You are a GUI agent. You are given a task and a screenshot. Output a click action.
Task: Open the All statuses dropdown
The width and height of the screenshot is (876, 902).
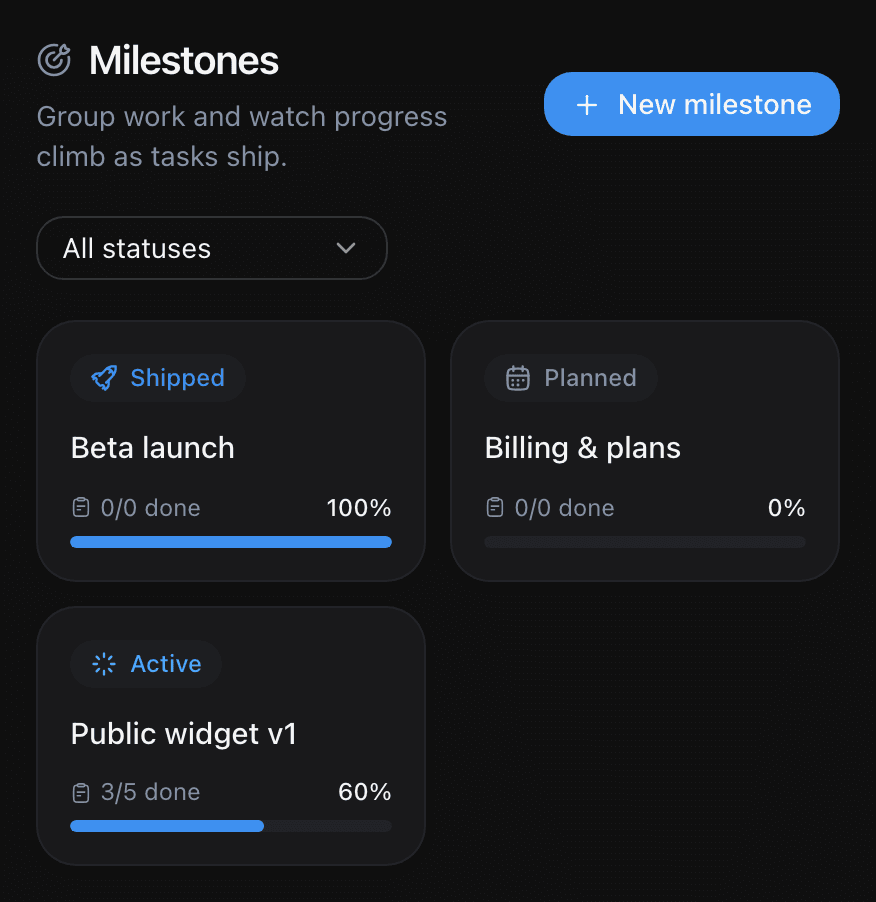pyautogui.click(x=212, y=248)
